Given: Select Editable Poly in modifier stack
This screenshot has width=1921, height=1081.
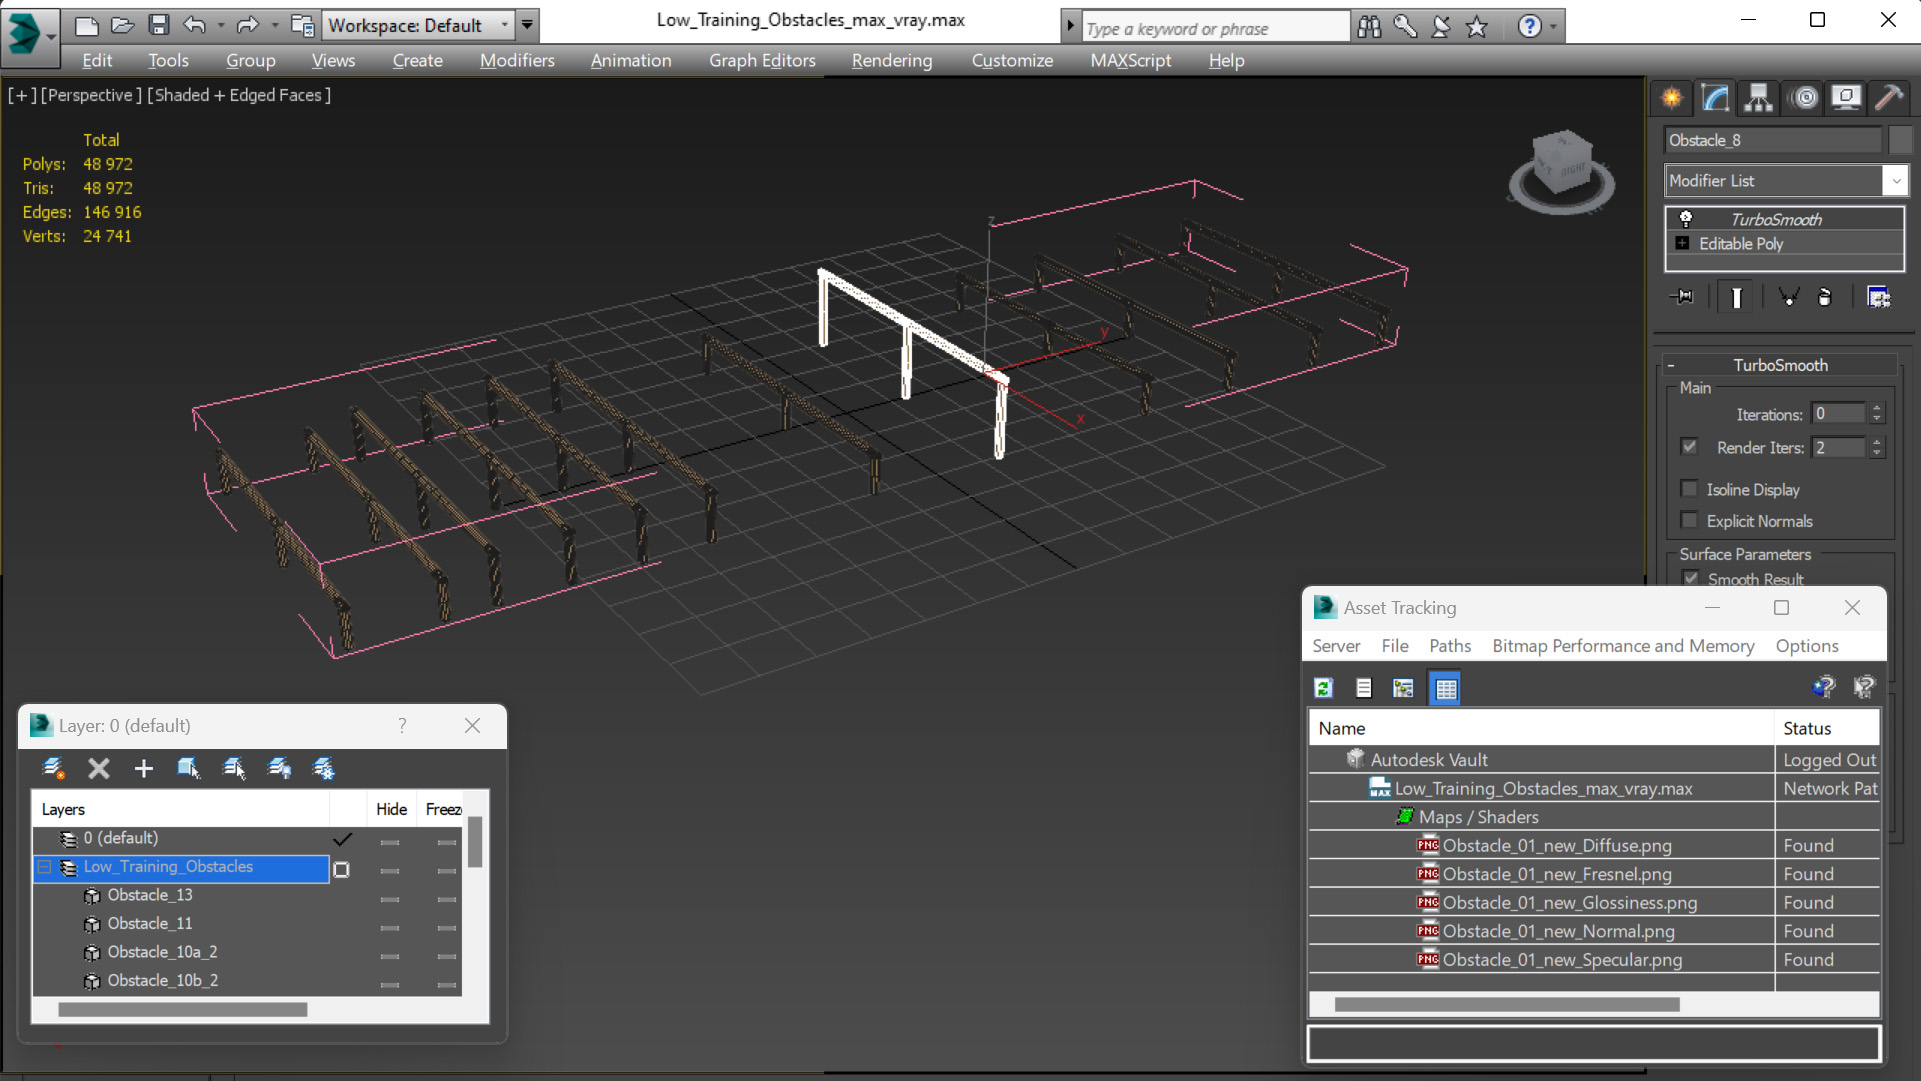Looking at the screenshot, I should pos(1740,244).
